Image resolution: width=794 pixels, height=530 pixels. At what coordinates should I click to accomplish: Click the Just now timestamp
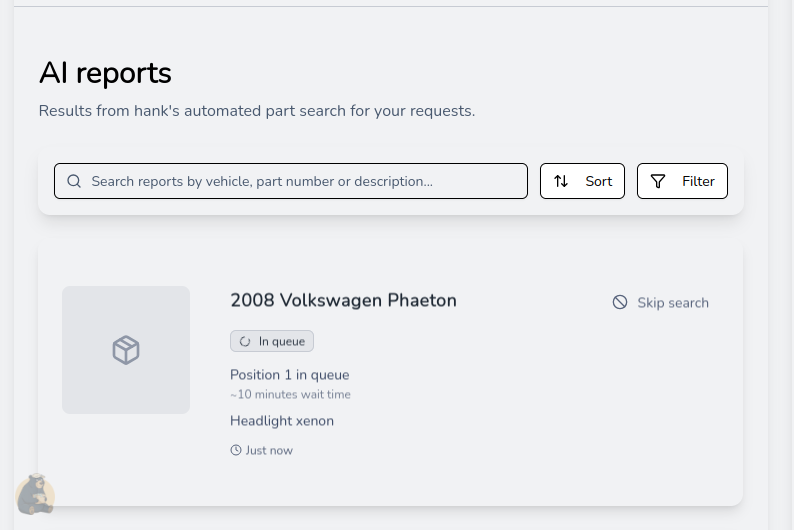tap(269, 450)
